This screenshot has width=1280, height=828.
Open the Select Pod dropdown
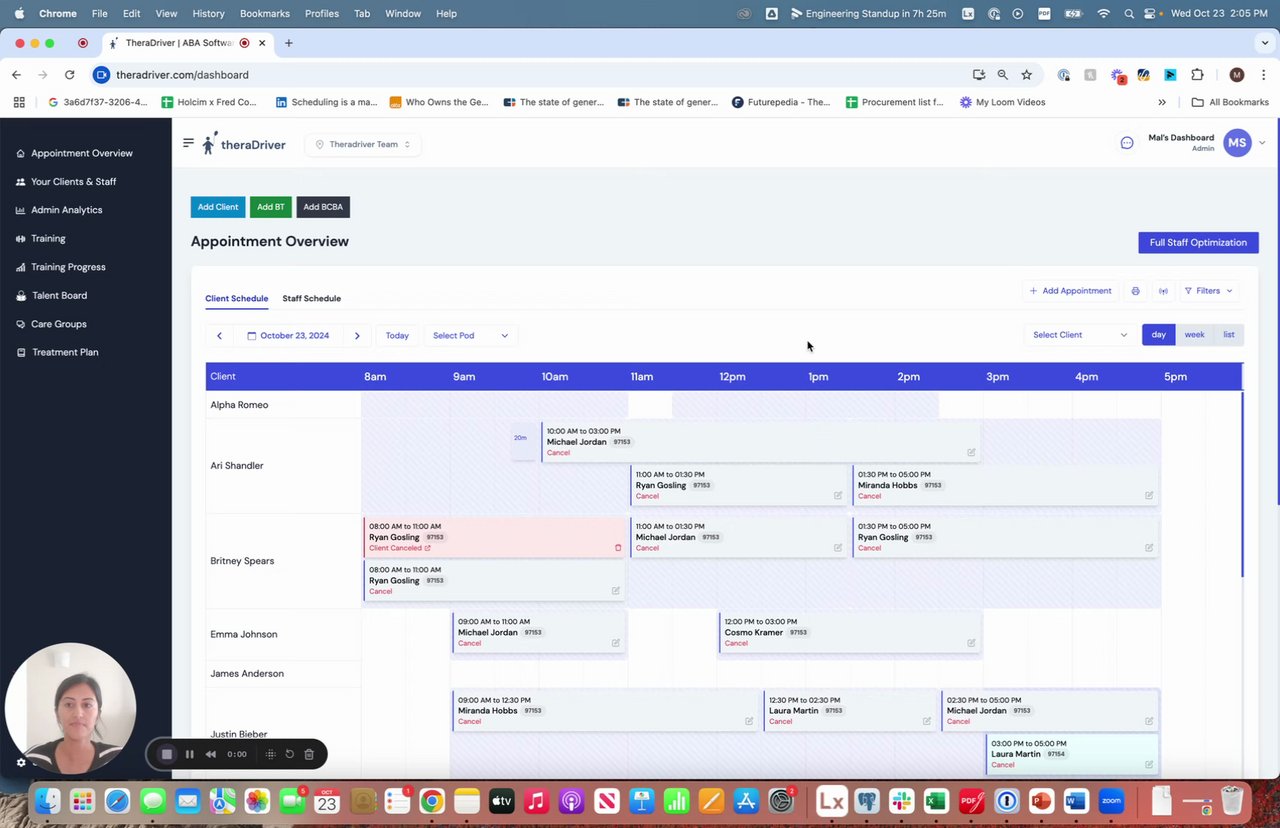(470, 336)
